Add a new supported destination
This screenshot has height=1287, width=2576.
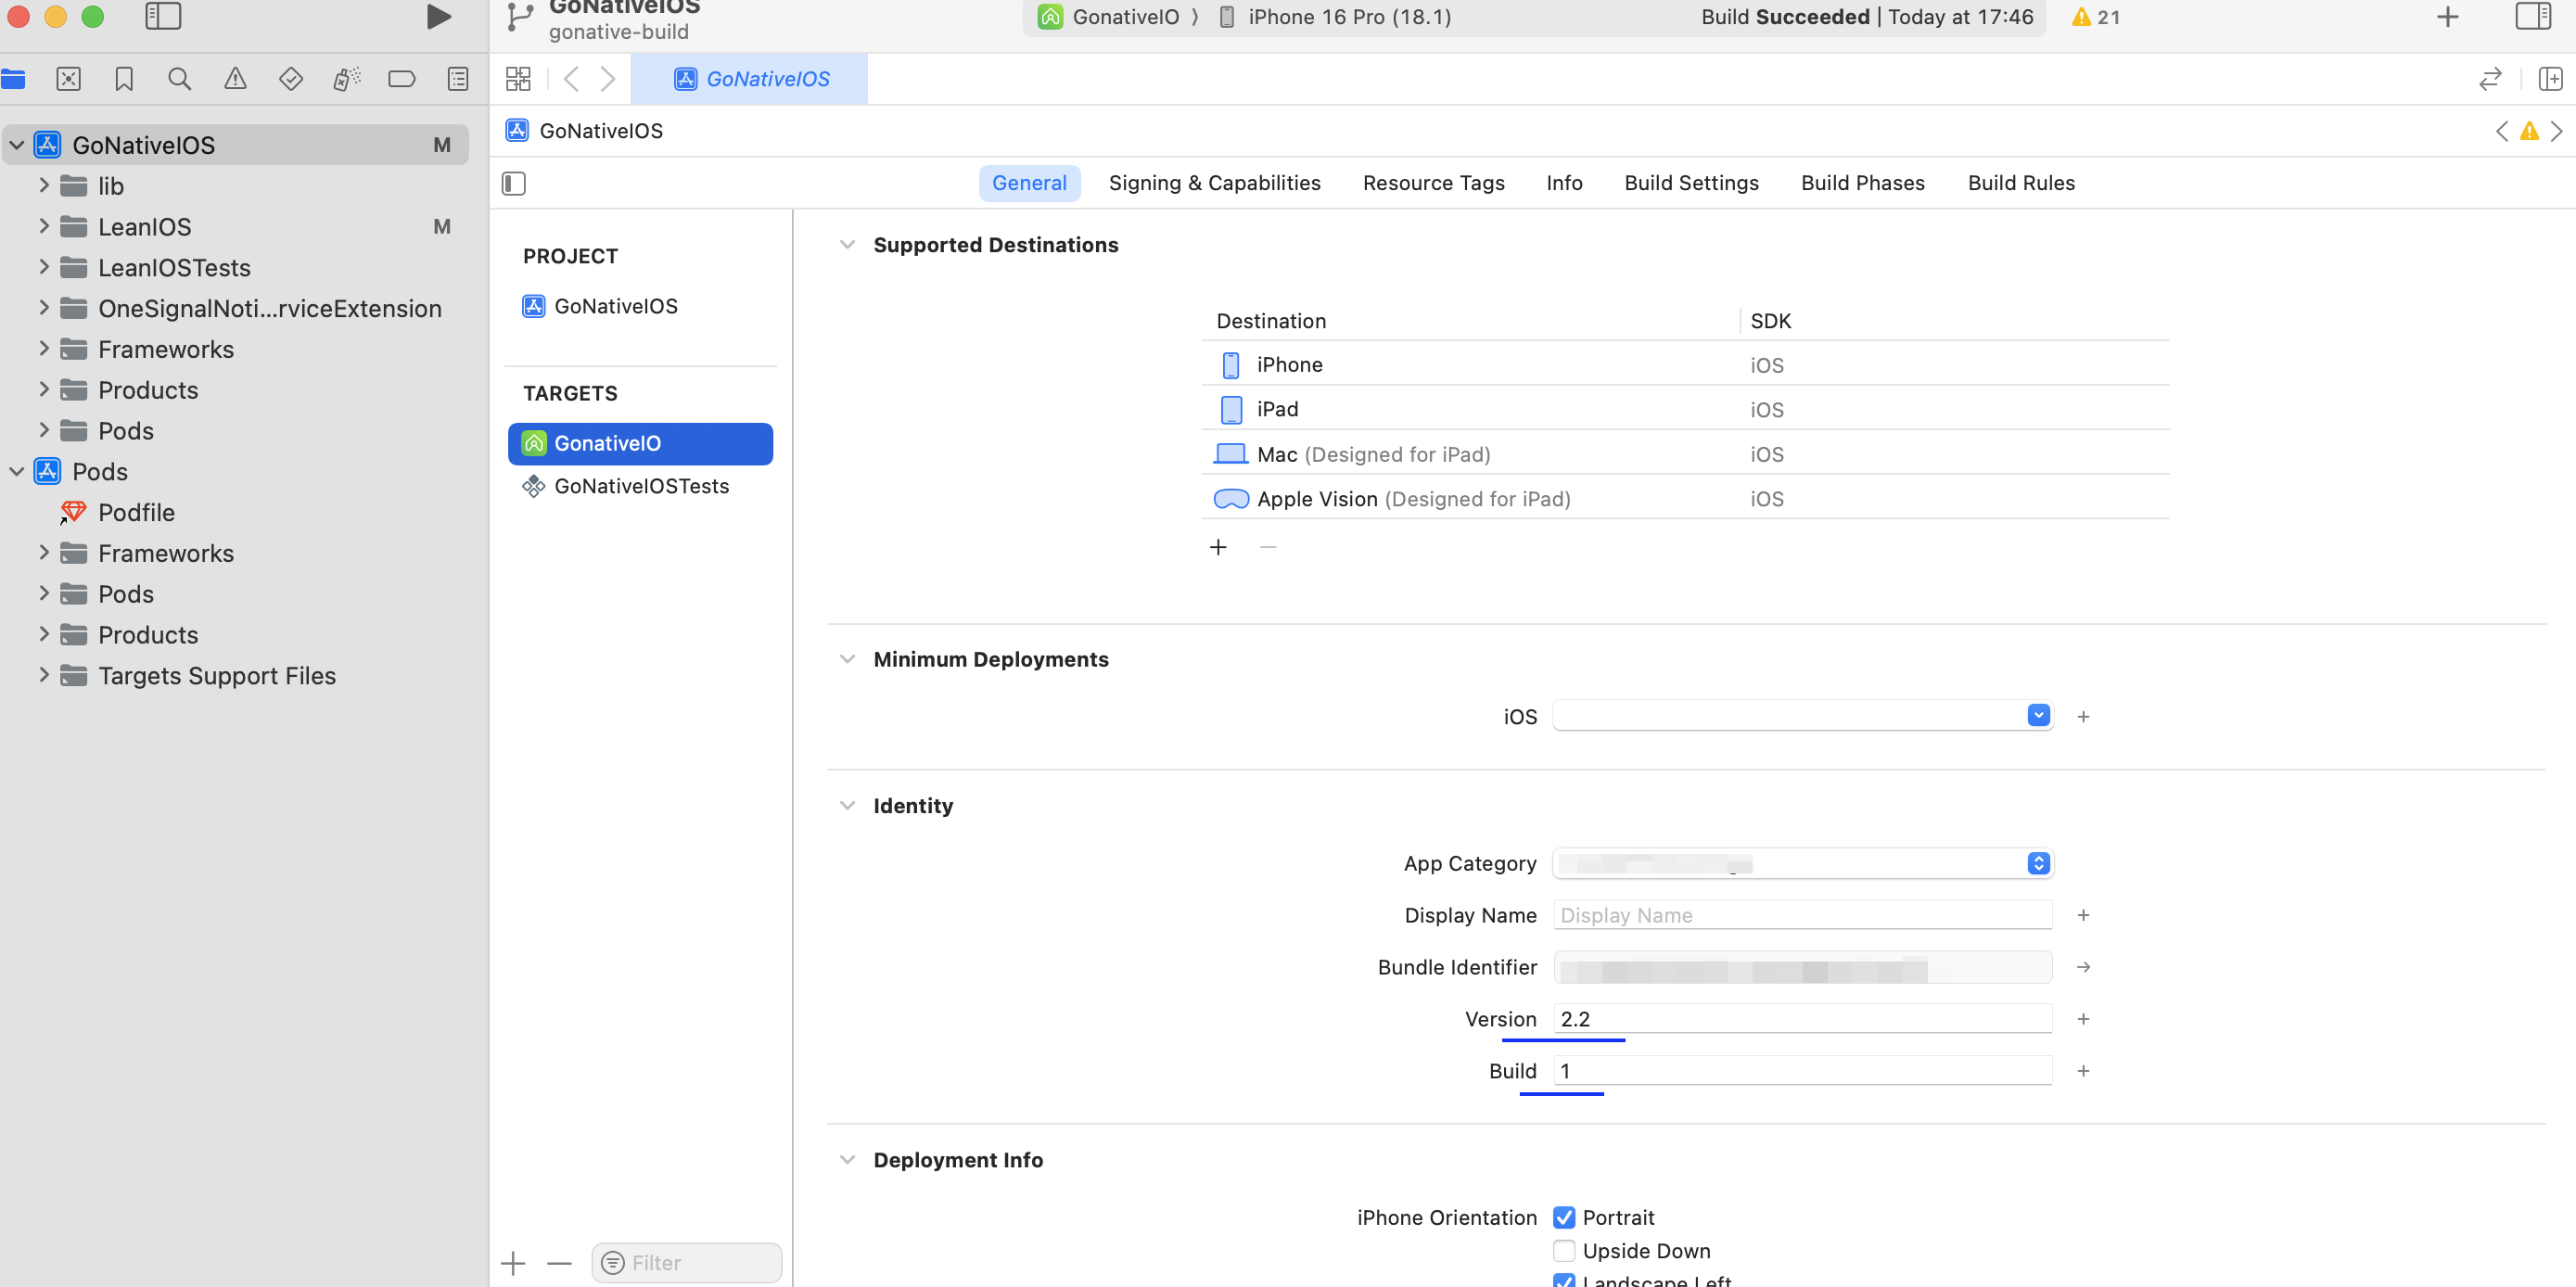click(x=1218, y=547)
